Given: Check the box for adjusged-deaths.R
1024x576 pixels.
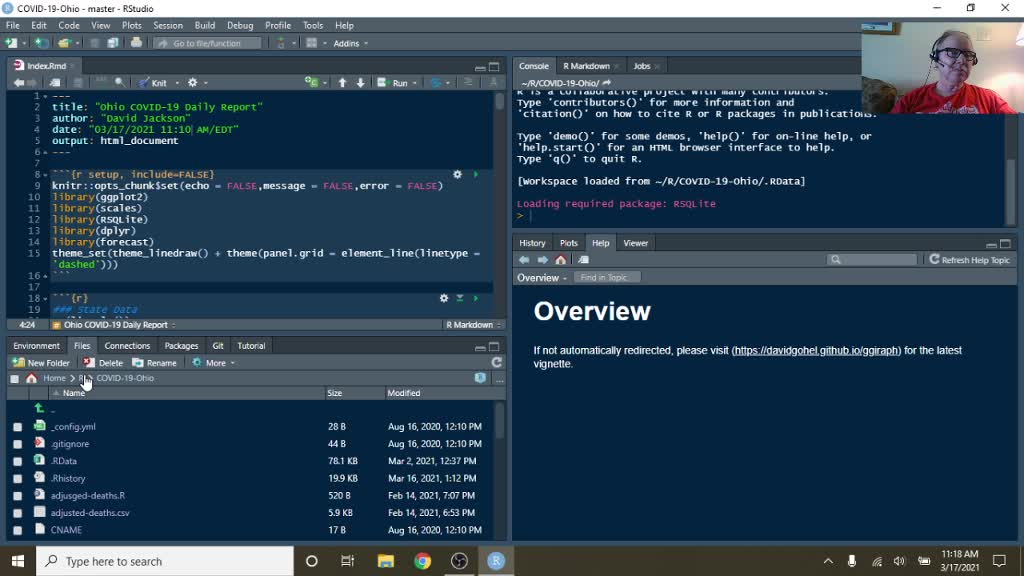Looking at the screenshot, I should [18, 496].
